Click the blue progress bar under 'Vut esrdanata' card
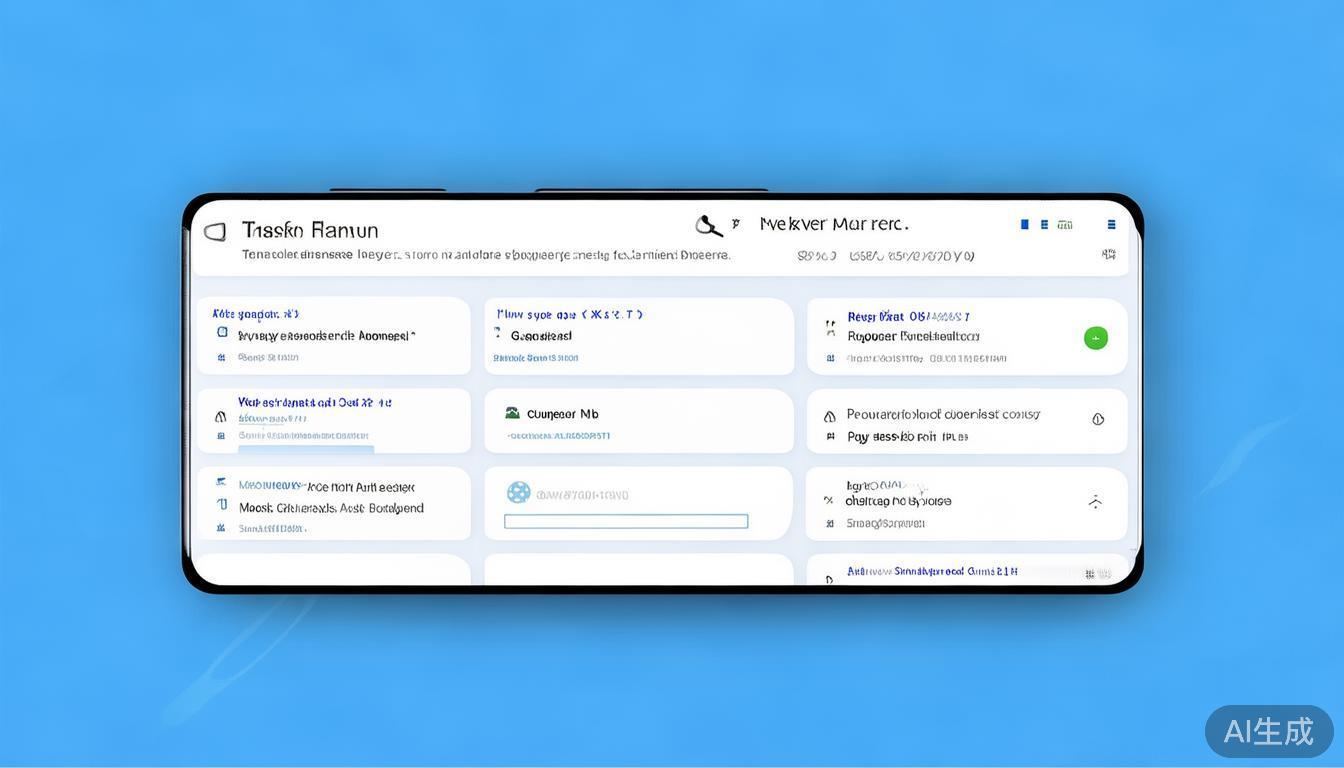 click(305, 450)
